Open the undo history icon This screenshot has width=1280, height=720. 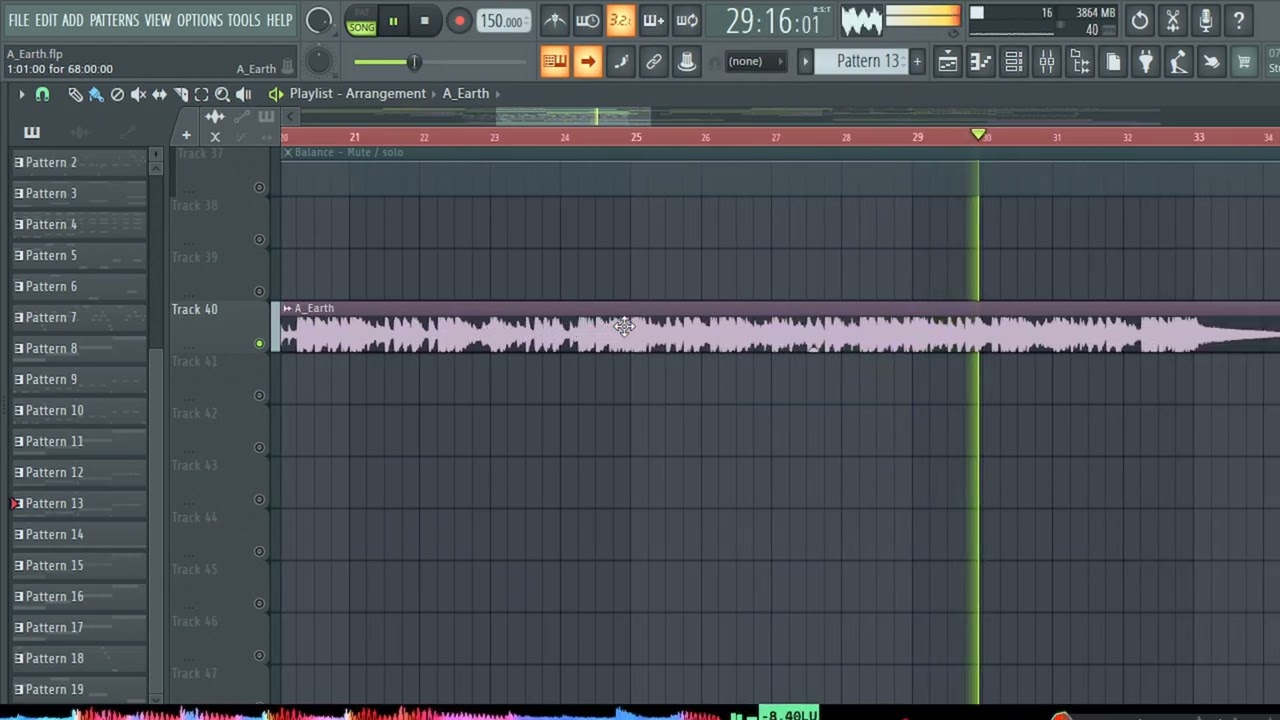point(1140,20)
